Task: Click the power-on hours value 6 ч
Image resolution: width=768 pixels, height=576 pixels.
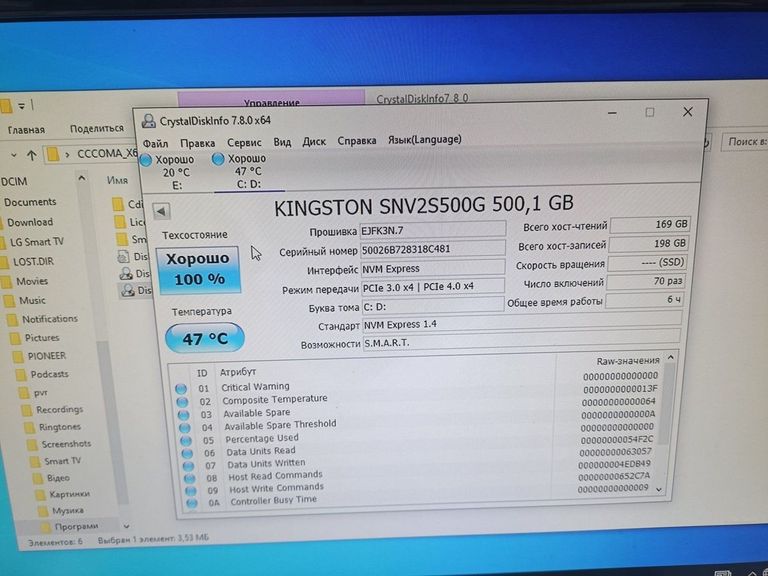Action: (x=644, y=300)
